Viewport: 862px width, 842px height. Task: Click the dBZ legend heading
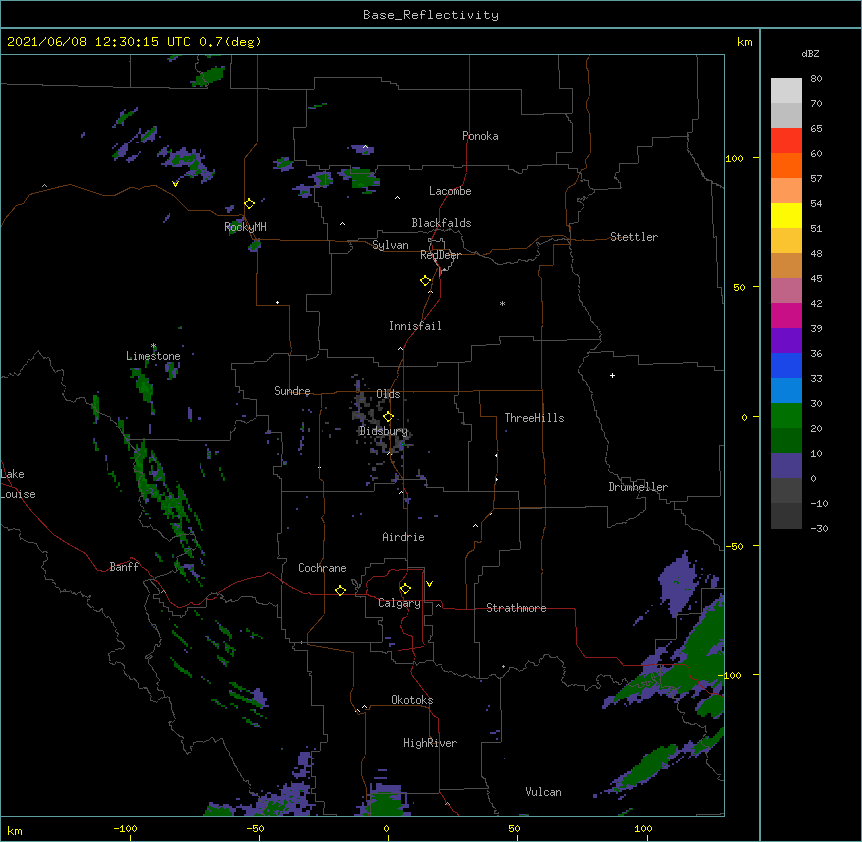(x=810, y=54)
